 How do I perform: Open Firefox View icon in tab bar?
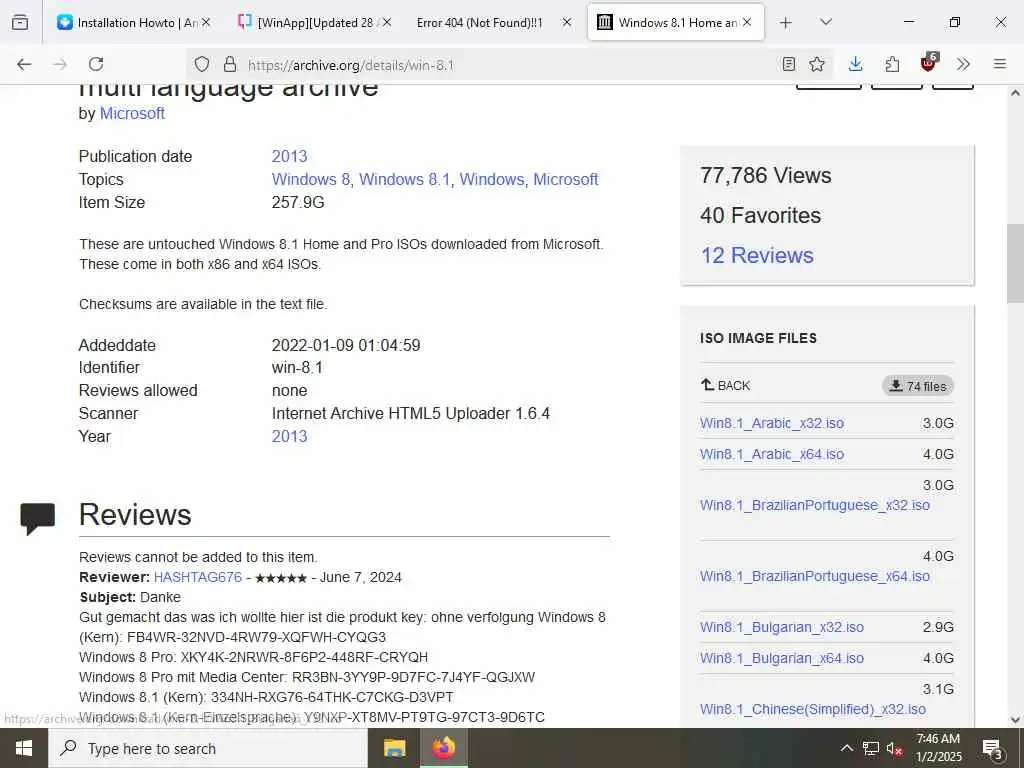pyautogui.click(x=20, y=22)
